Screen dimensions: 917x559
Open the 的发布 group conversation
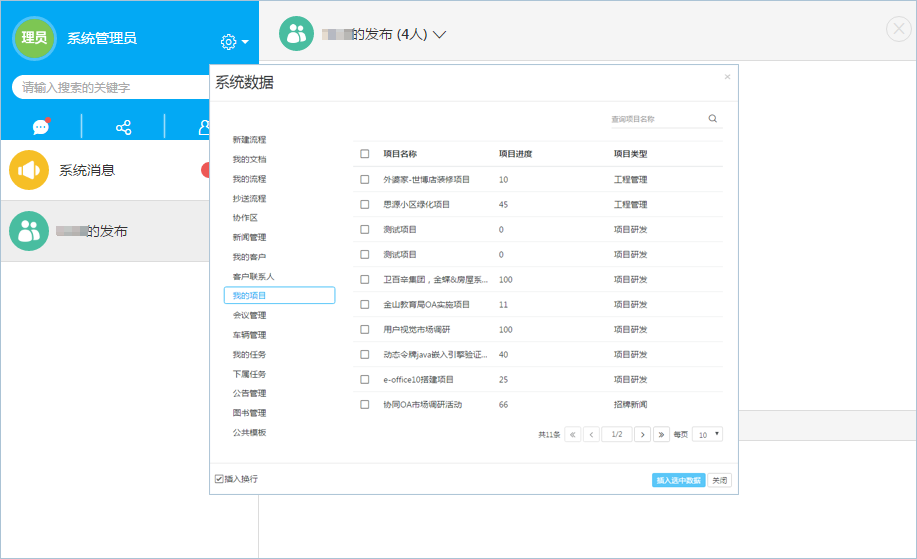tap(105, 231)
